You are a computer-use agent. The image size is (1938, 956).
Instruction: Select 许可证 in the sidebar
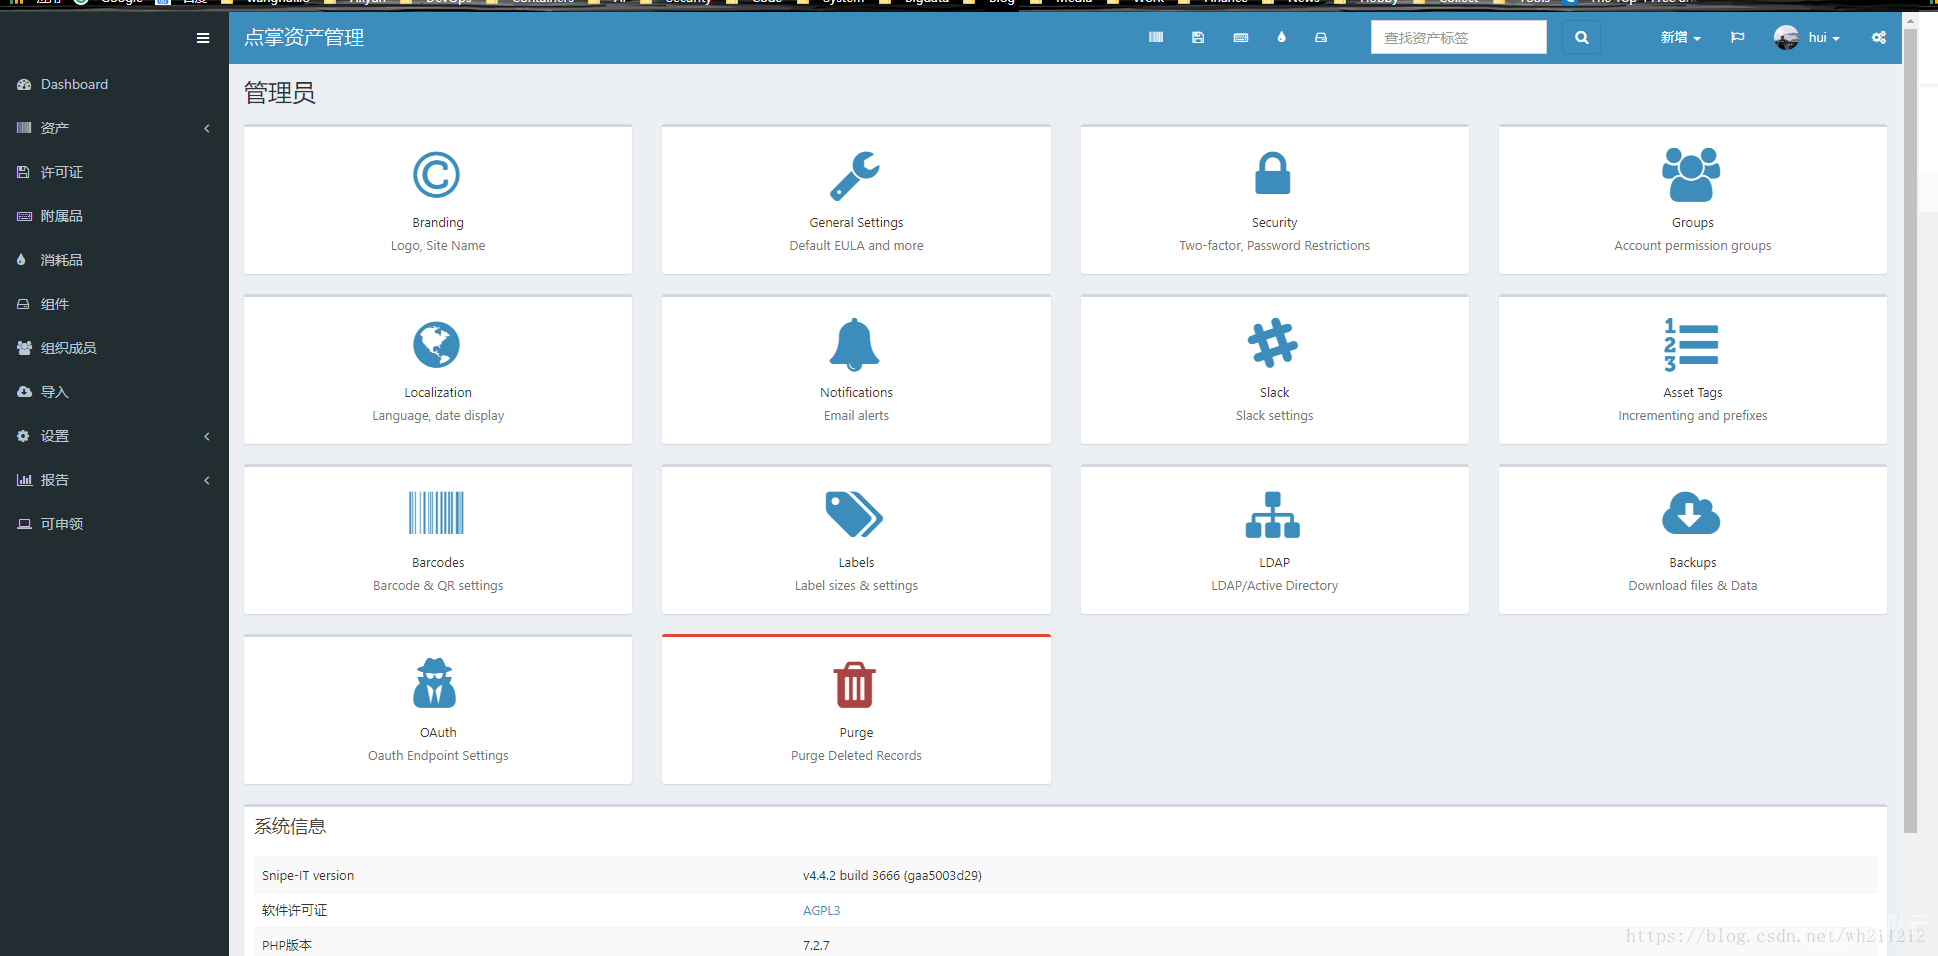tap(62, 172)
